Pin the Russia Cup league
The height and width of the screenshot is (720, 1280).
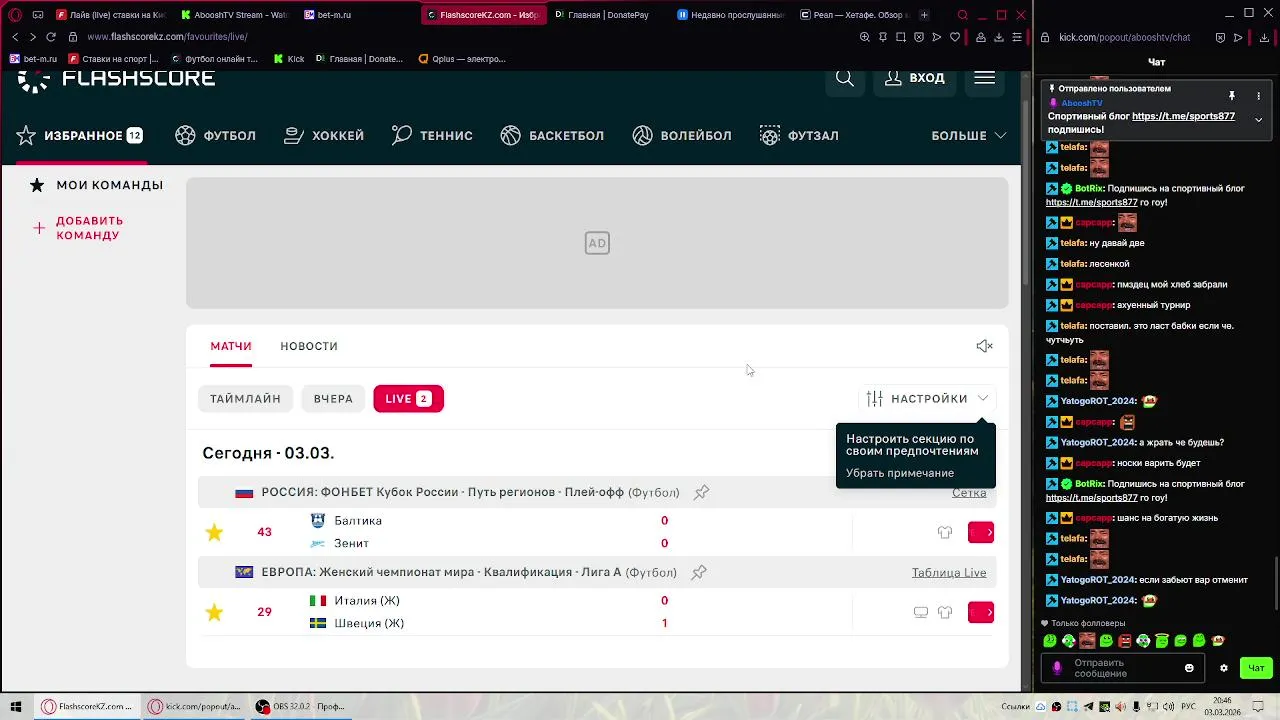[702, 492]
